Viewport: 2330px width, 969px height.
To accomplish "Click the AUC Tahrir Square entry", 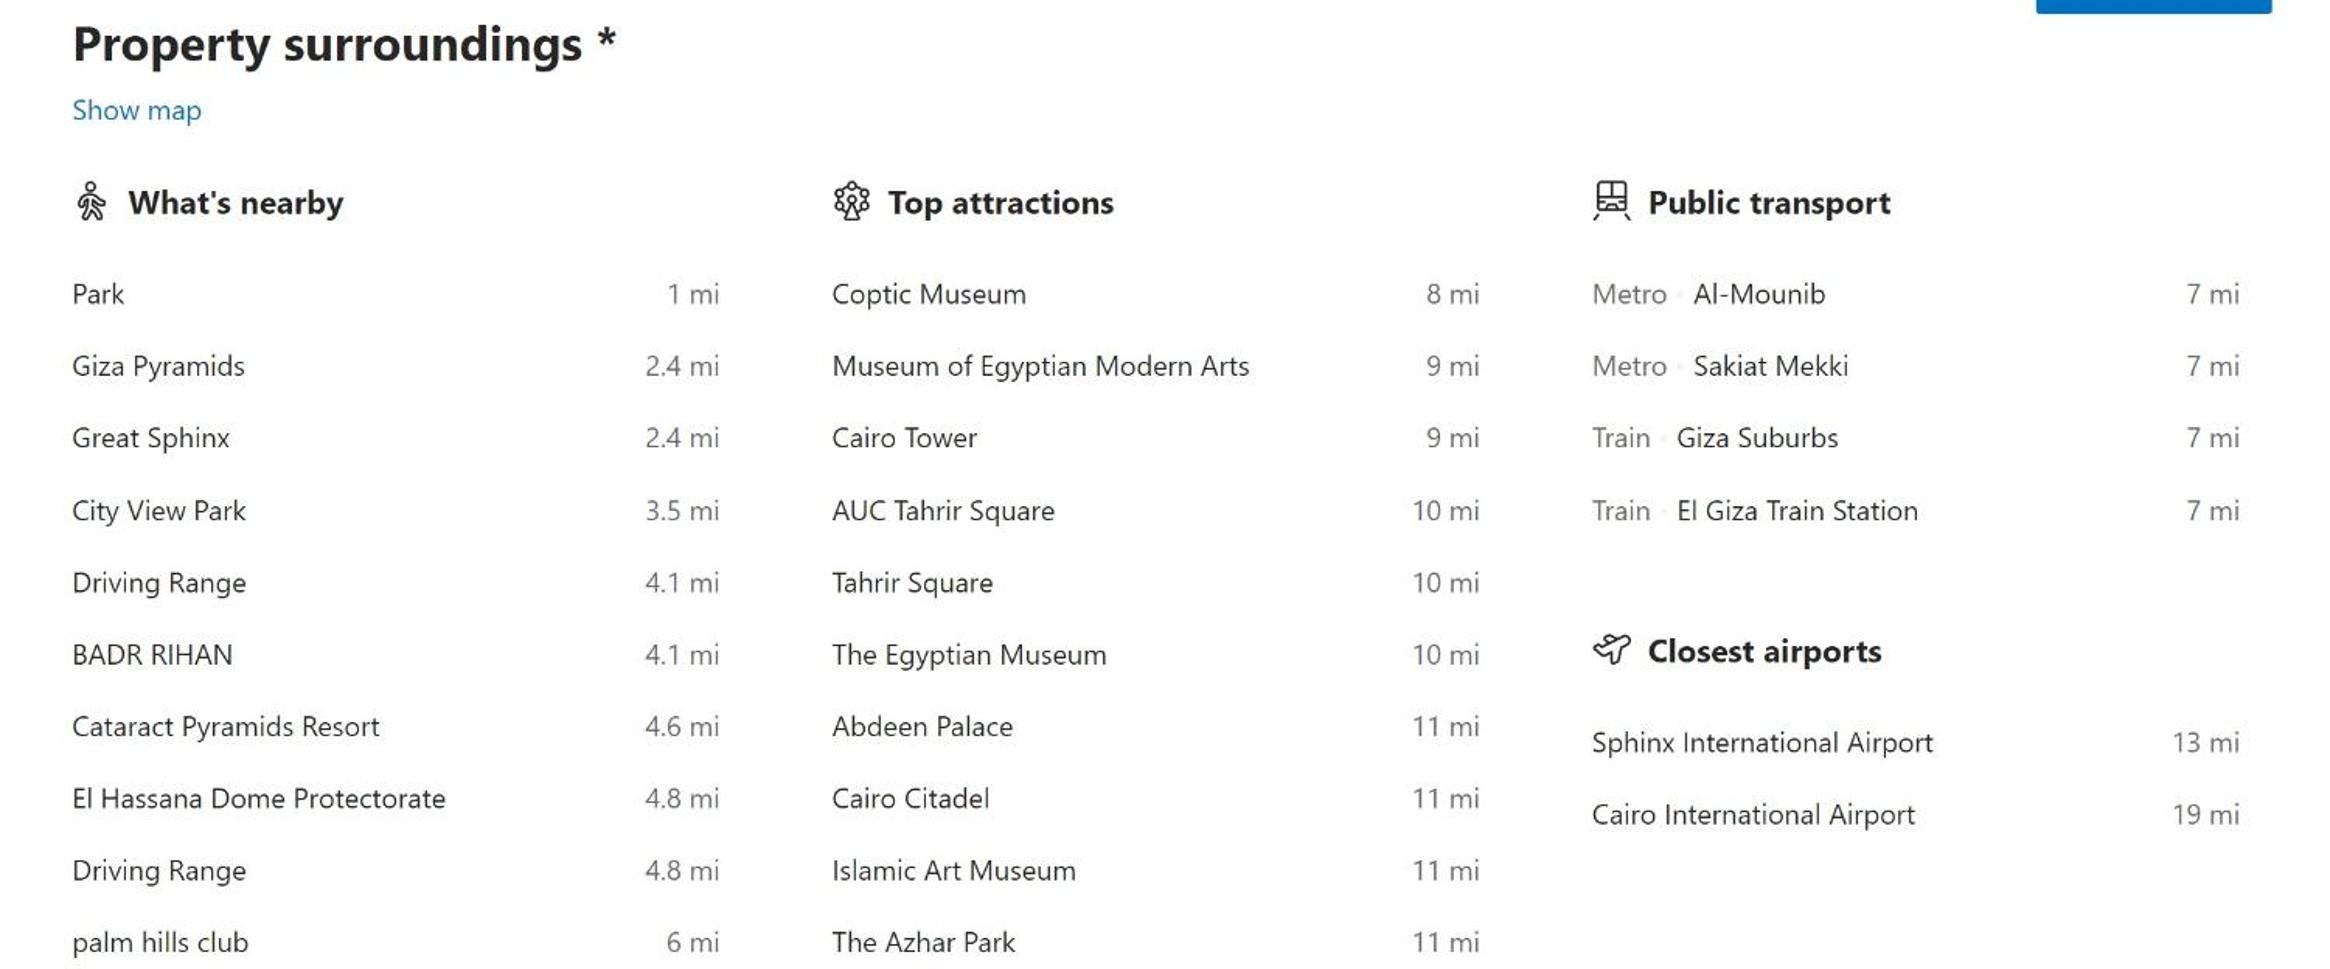I will [x=943, y=510].
